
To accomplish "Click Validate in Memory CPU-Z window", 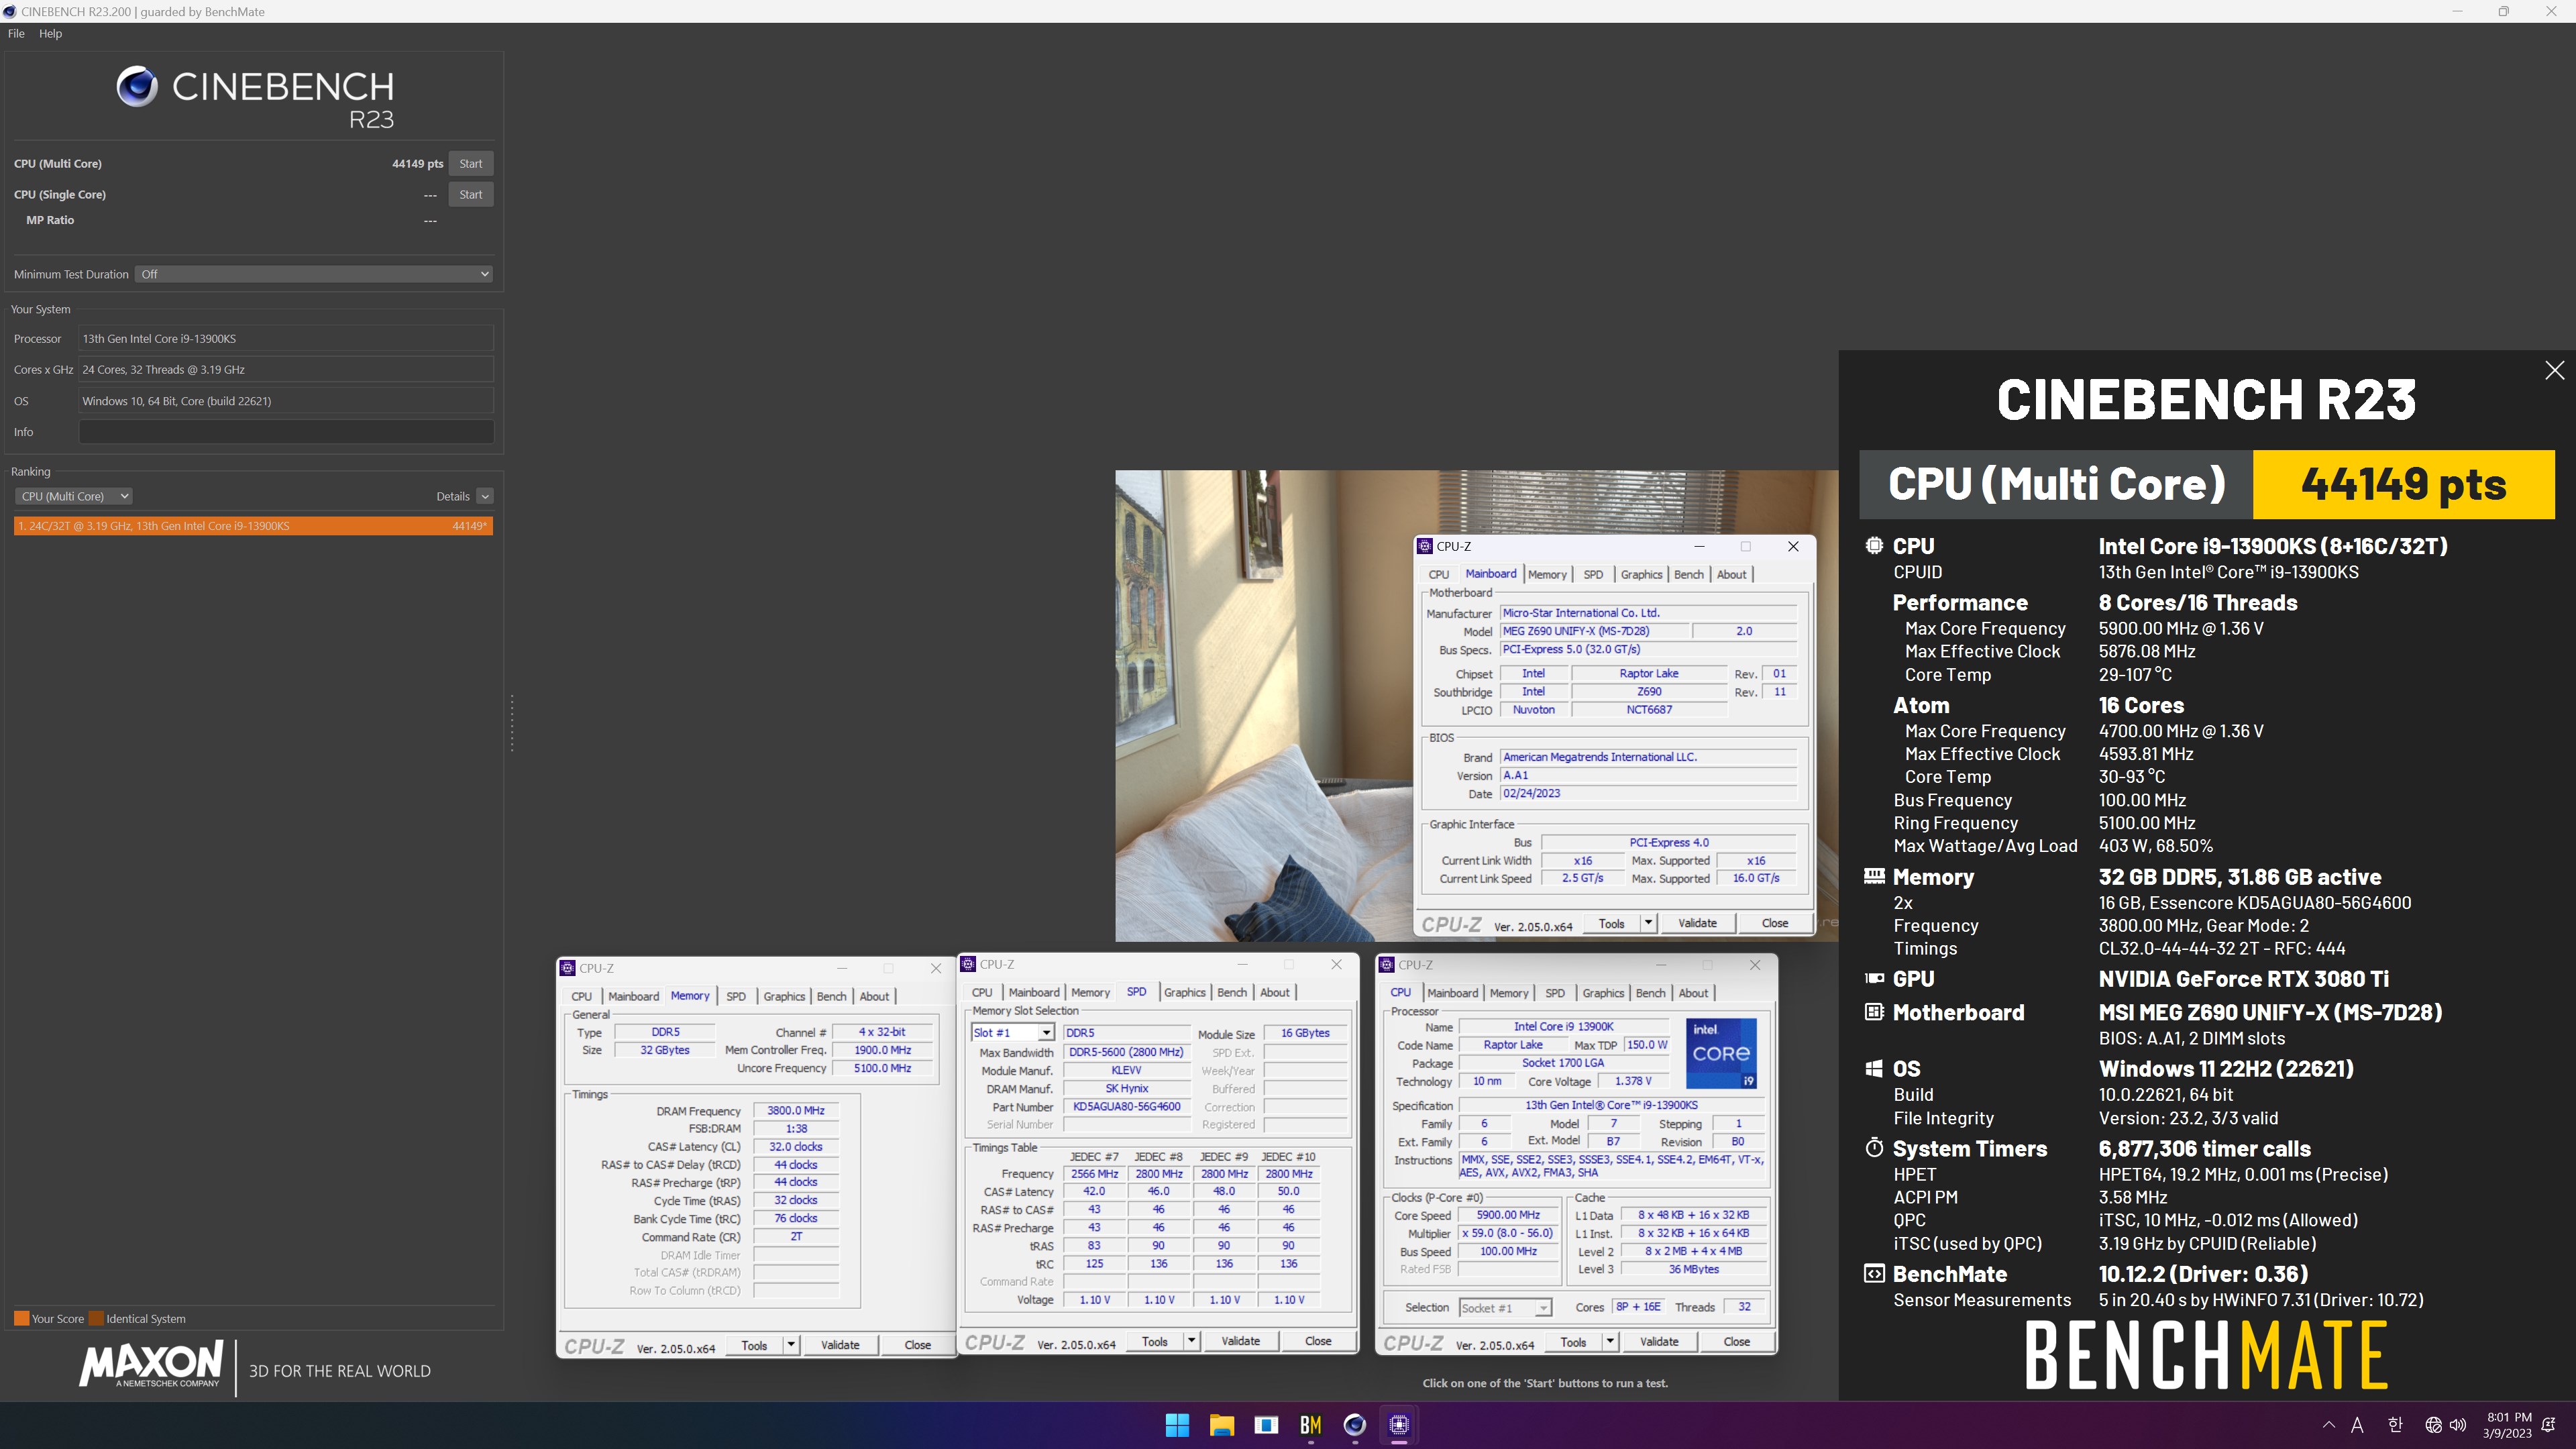I will [x=840, y=1345].
